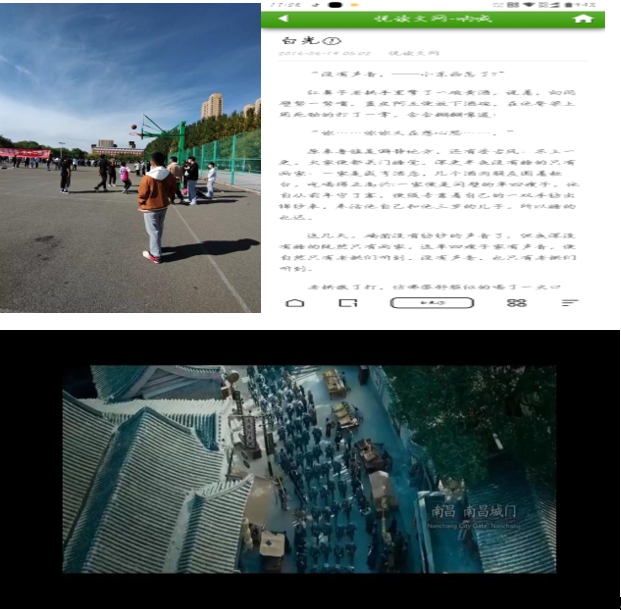Open browser home from bottom navigation bar

[x=295, y=302]
